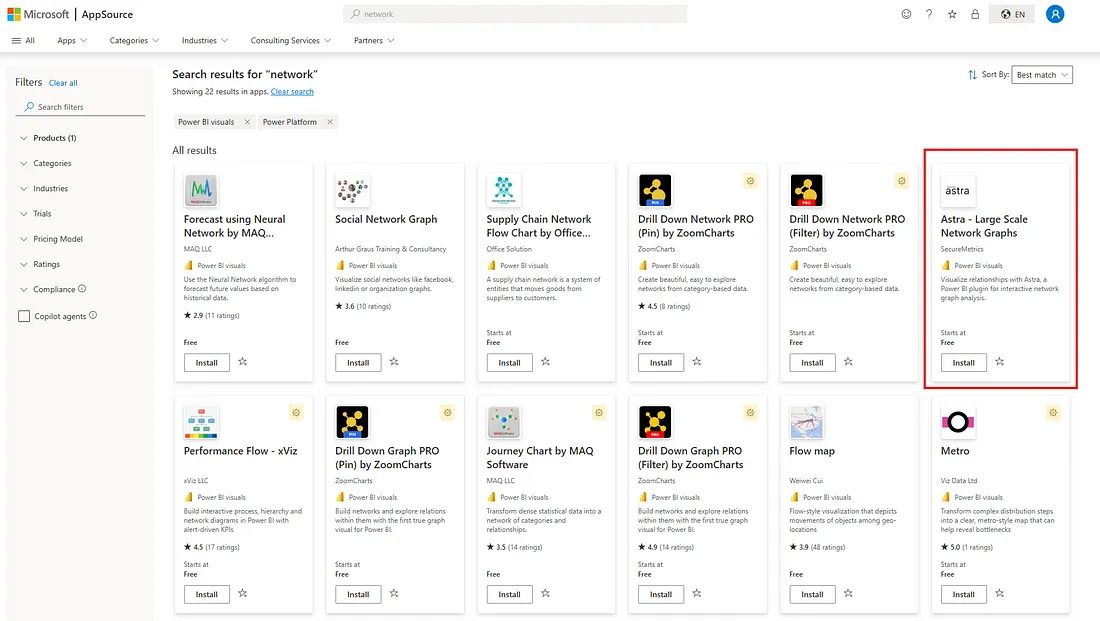Expand the Trials filter

tap(35, 214)
